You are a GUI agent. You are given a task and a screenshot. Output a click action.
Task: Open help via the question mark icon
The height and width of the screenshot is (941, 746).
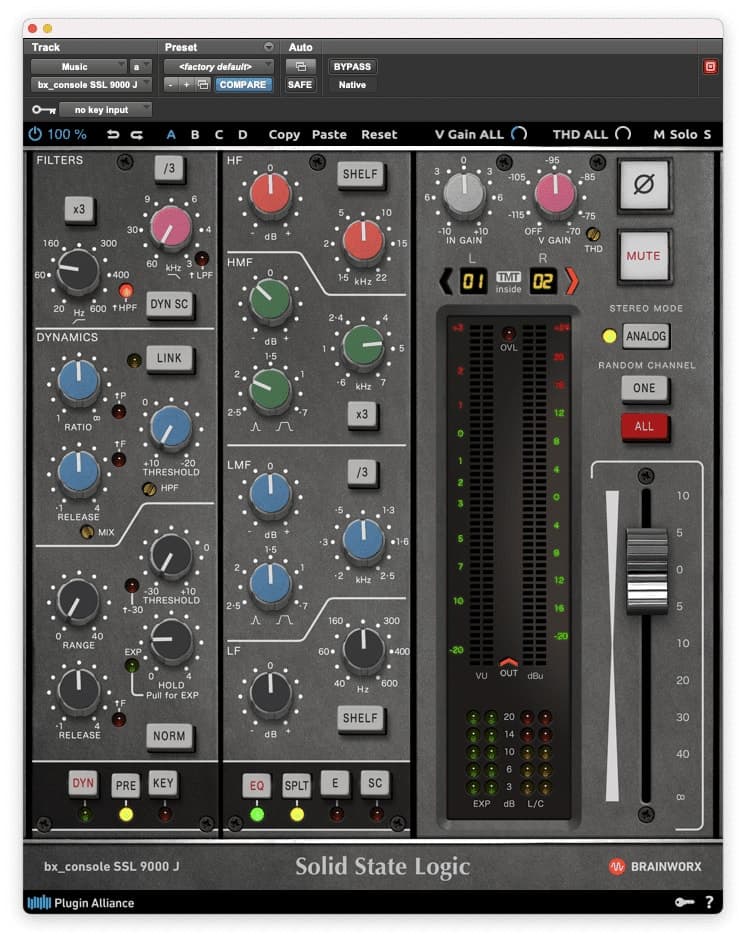pos(708,902)
